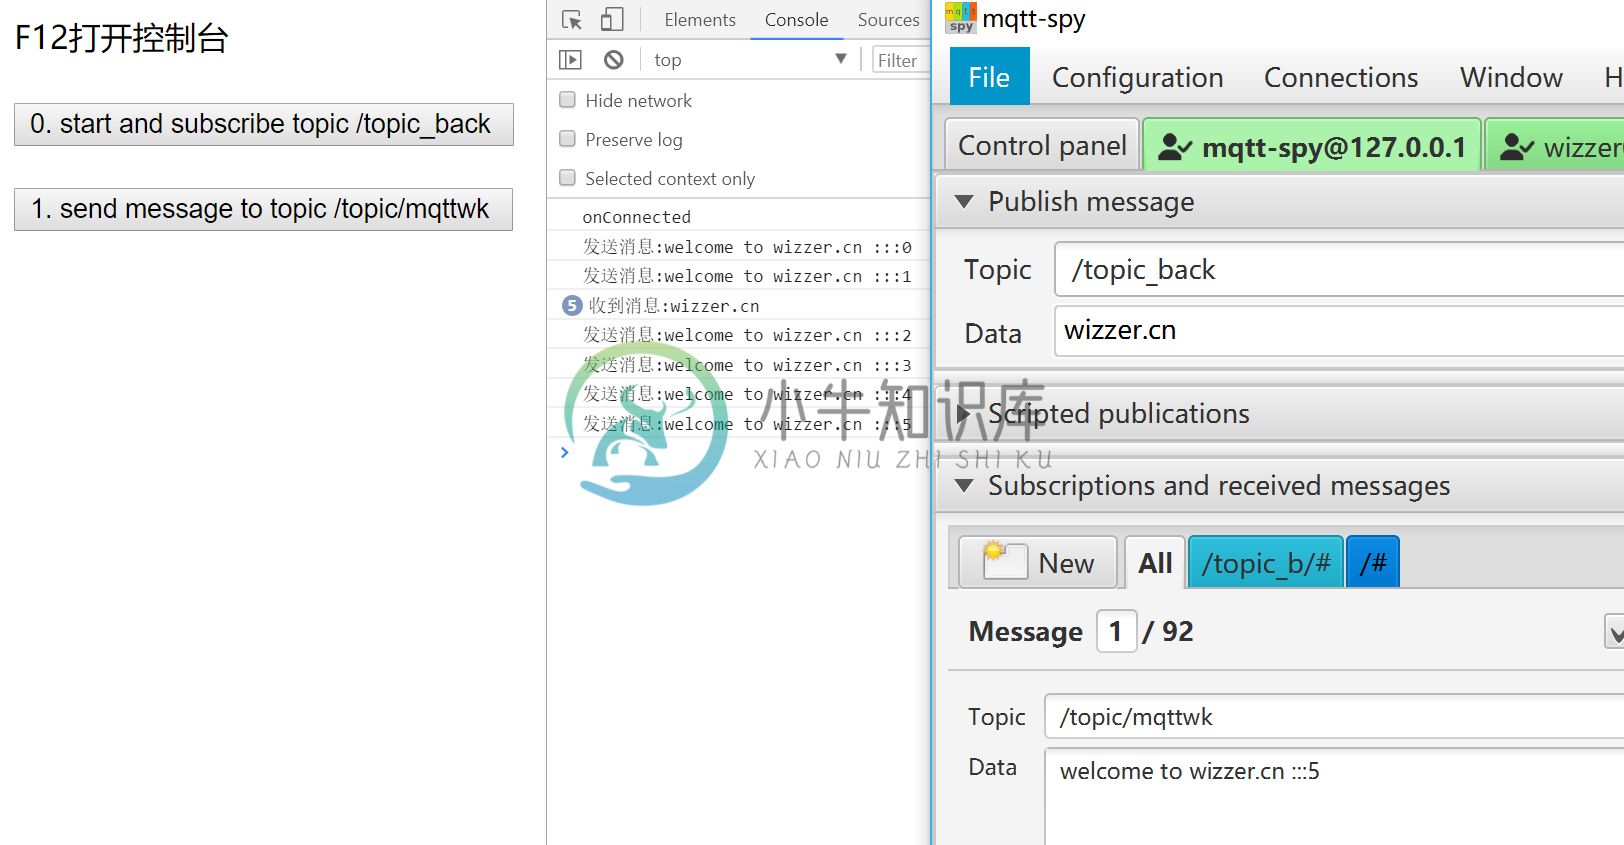1624x845 pixels.
Task: Click send message to topic /topic/mqttwk button
Action: point(263,209)
